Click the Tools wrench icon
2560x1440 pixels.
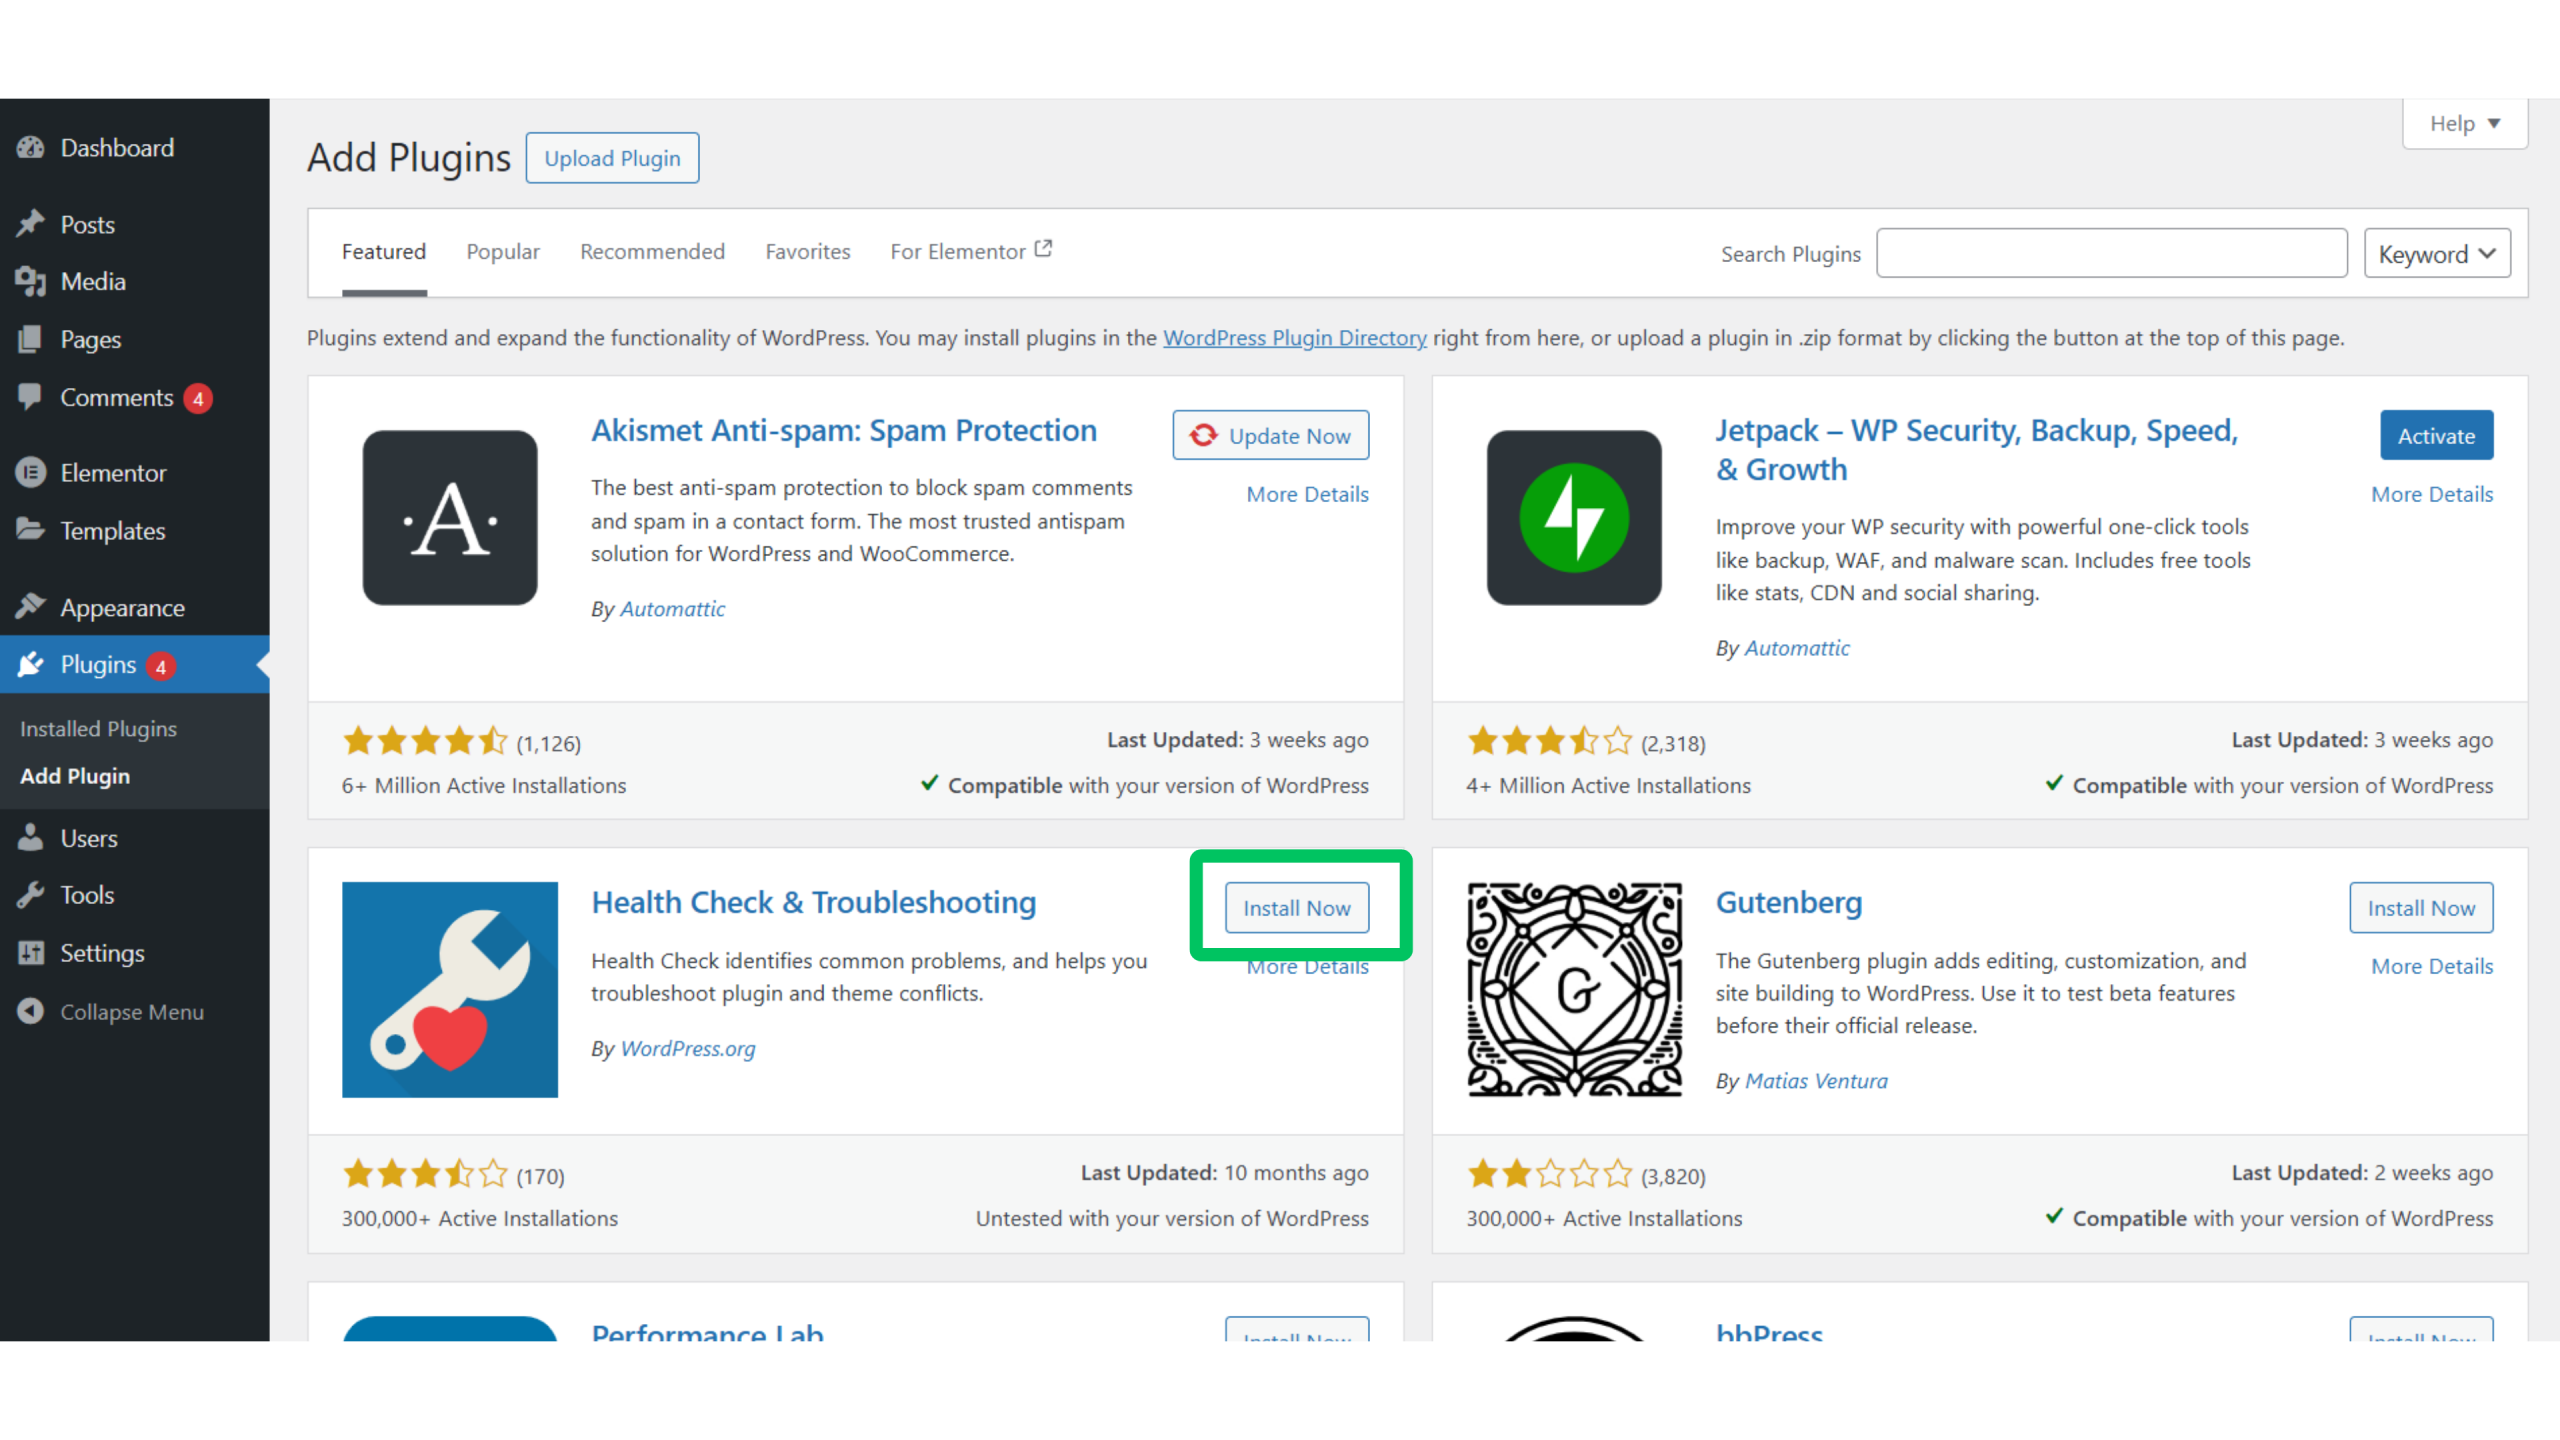click(31, 895)
